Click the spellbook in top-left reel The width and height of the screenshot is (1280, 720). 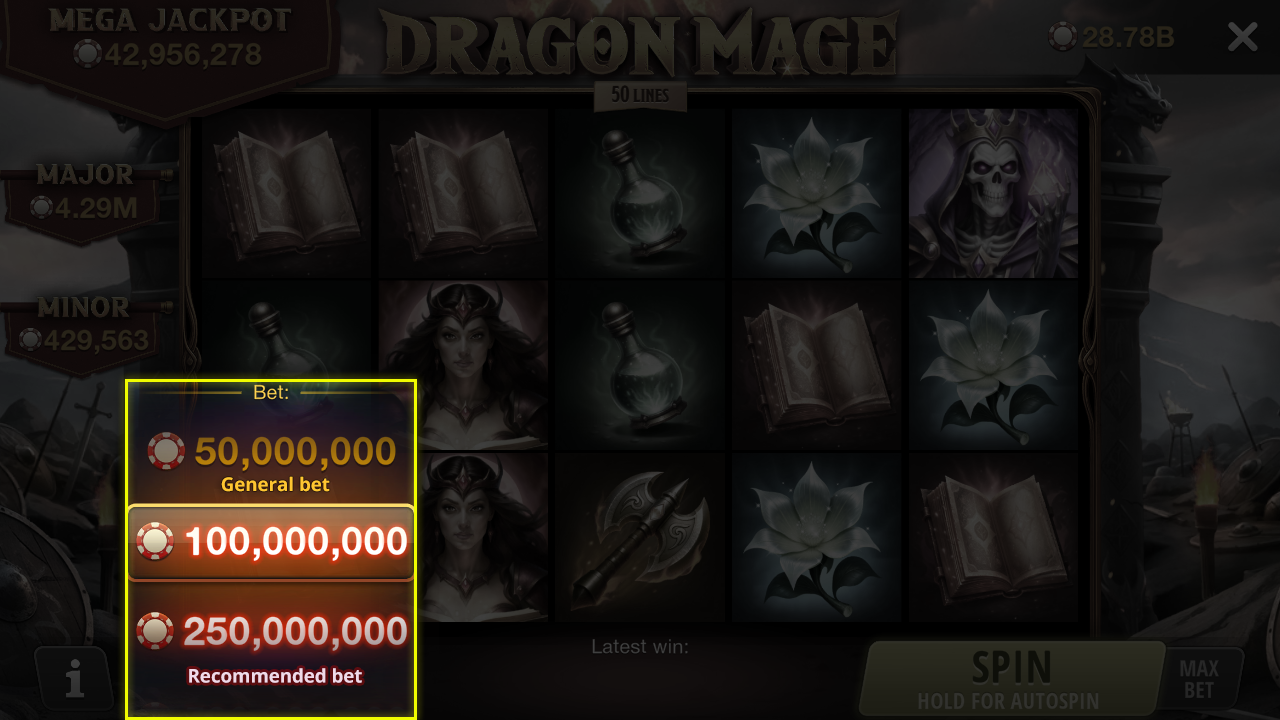point(288,193)
